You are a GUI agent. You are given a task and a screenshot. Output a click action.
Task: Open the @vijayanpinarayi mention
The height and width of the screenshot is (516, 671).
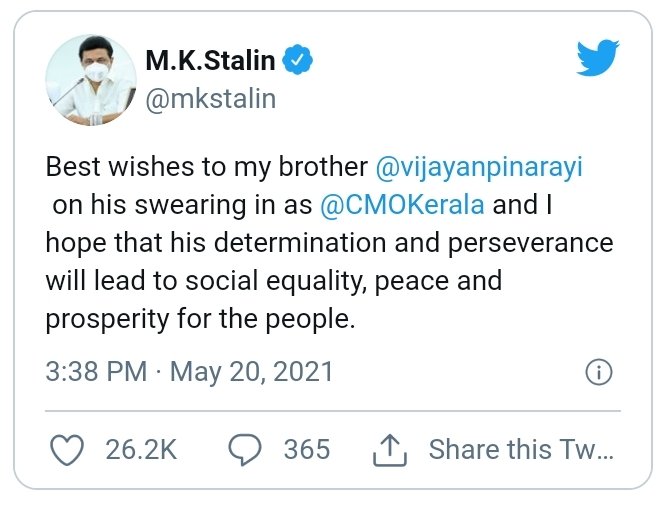pyautogui.click(x=477, y=166)
